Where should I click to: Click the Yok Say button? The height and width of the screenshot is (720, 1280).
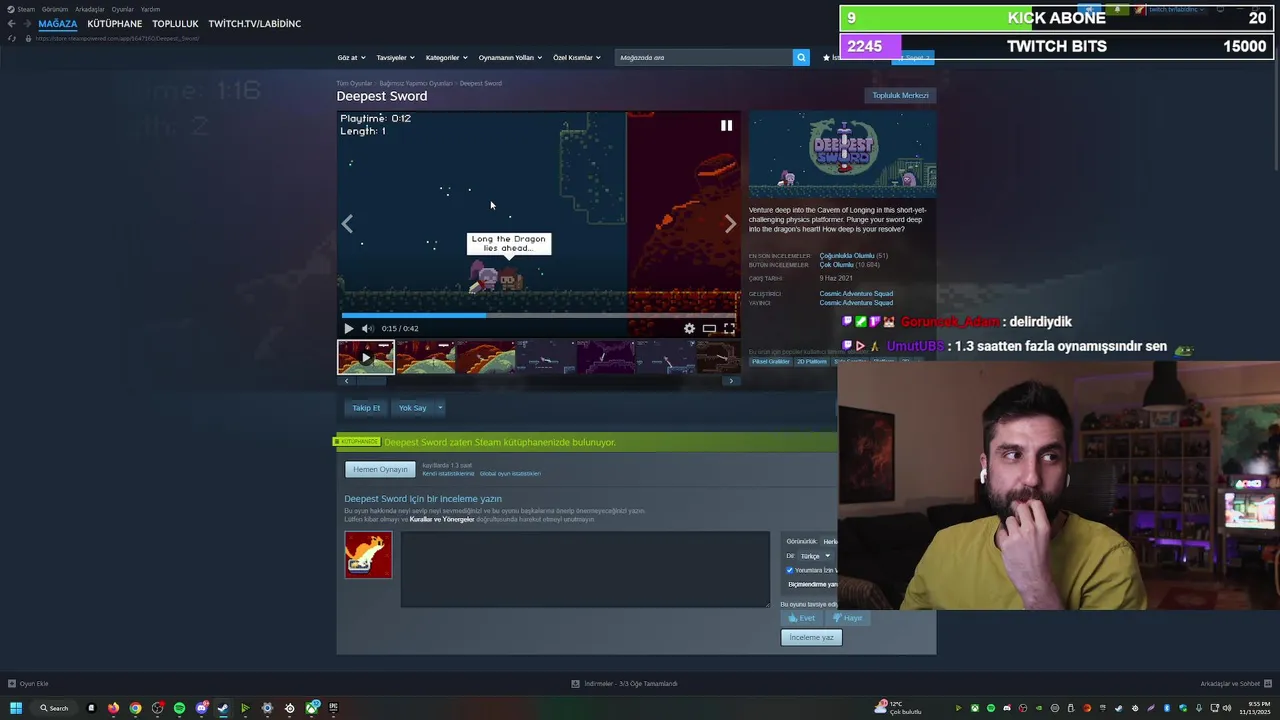(413, 408)
